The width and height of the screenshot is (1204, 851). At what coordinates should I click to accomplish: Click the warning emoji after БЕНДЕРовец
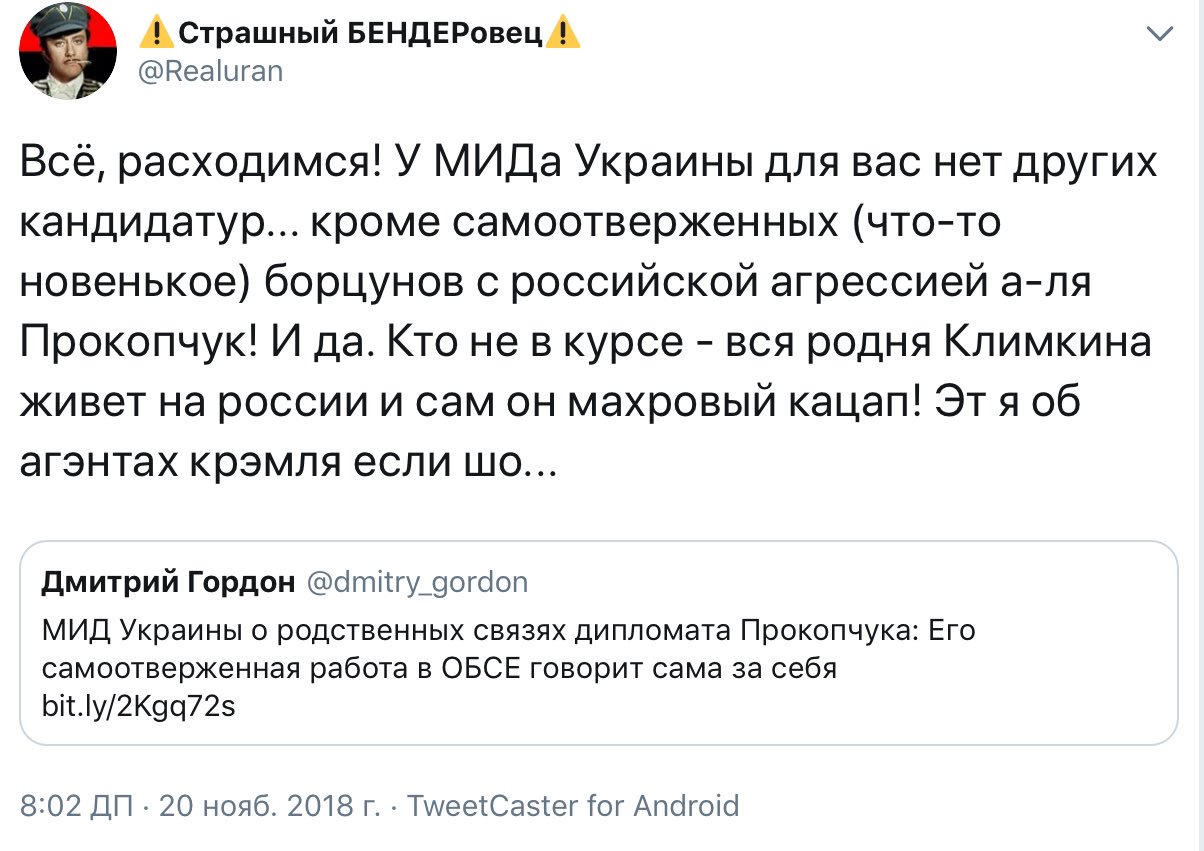tap(565, 35)
